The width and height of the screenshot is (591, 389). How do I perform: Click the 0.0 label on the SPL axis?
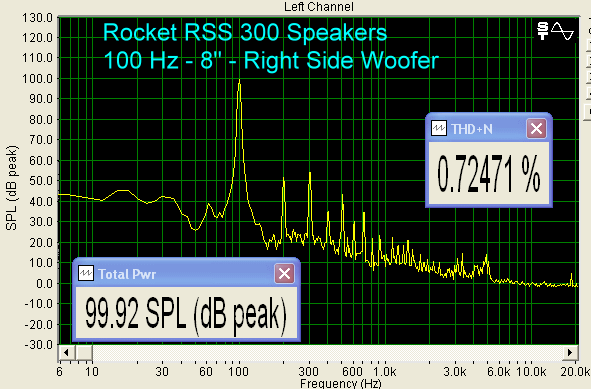(x=44, y=283)
